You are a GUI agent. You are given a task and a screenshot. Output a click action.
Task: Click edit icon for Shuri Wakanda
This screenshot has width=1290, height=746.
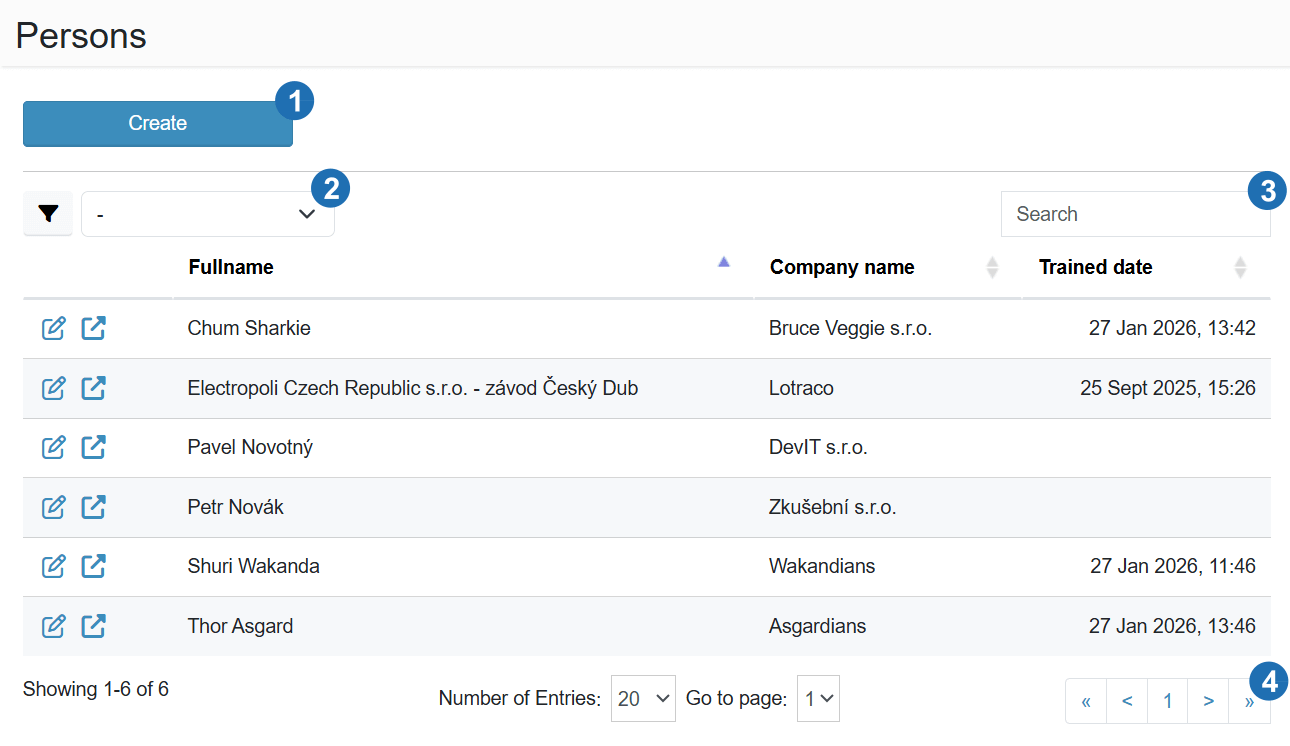click(54, 566)
